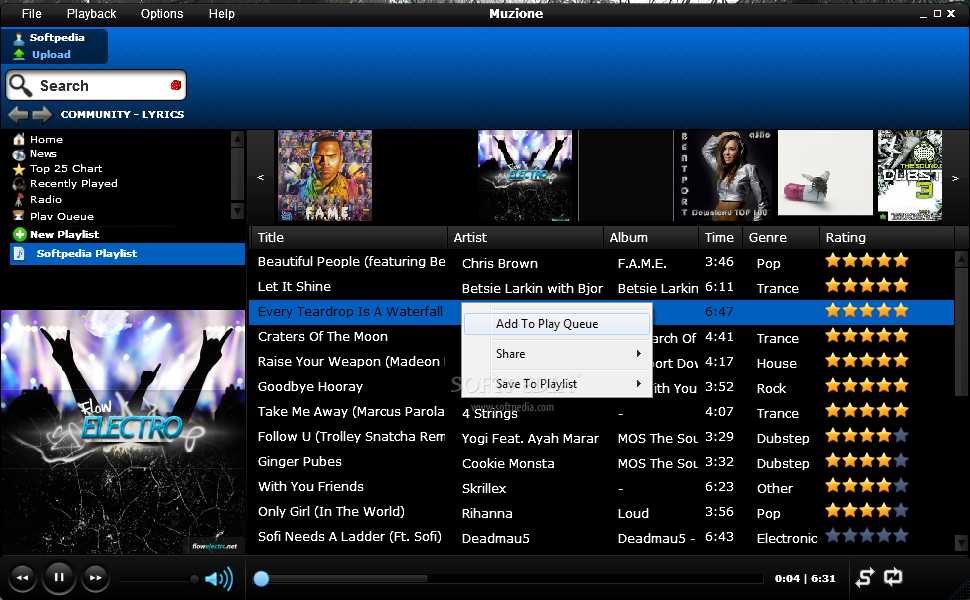
Task: Click the volume slider handle
Action: (194, 579)
